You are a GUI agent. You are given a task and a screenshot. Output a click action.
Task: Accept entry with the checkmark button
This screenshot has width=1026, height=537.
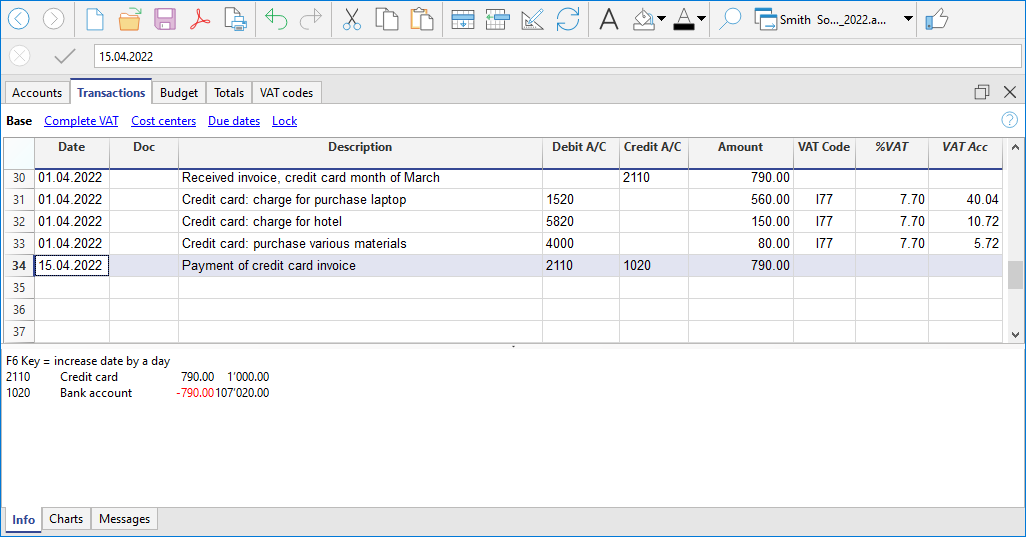click(65, 57)
